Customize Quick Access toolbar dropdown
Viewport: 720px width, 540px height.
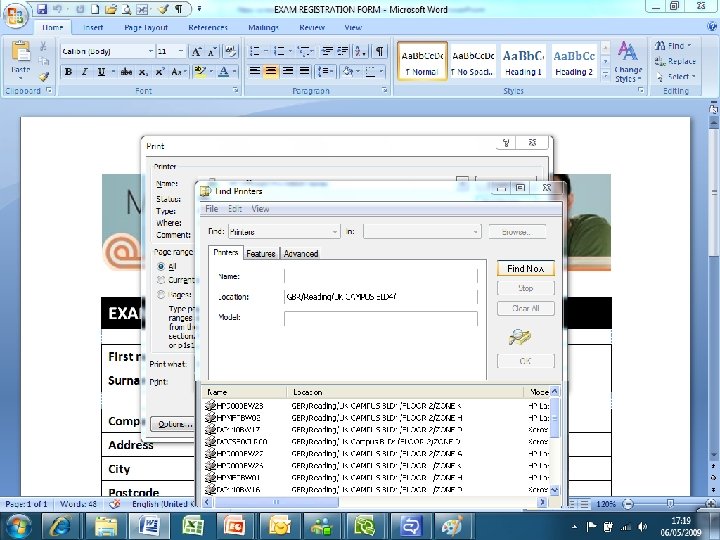[199, 9]
